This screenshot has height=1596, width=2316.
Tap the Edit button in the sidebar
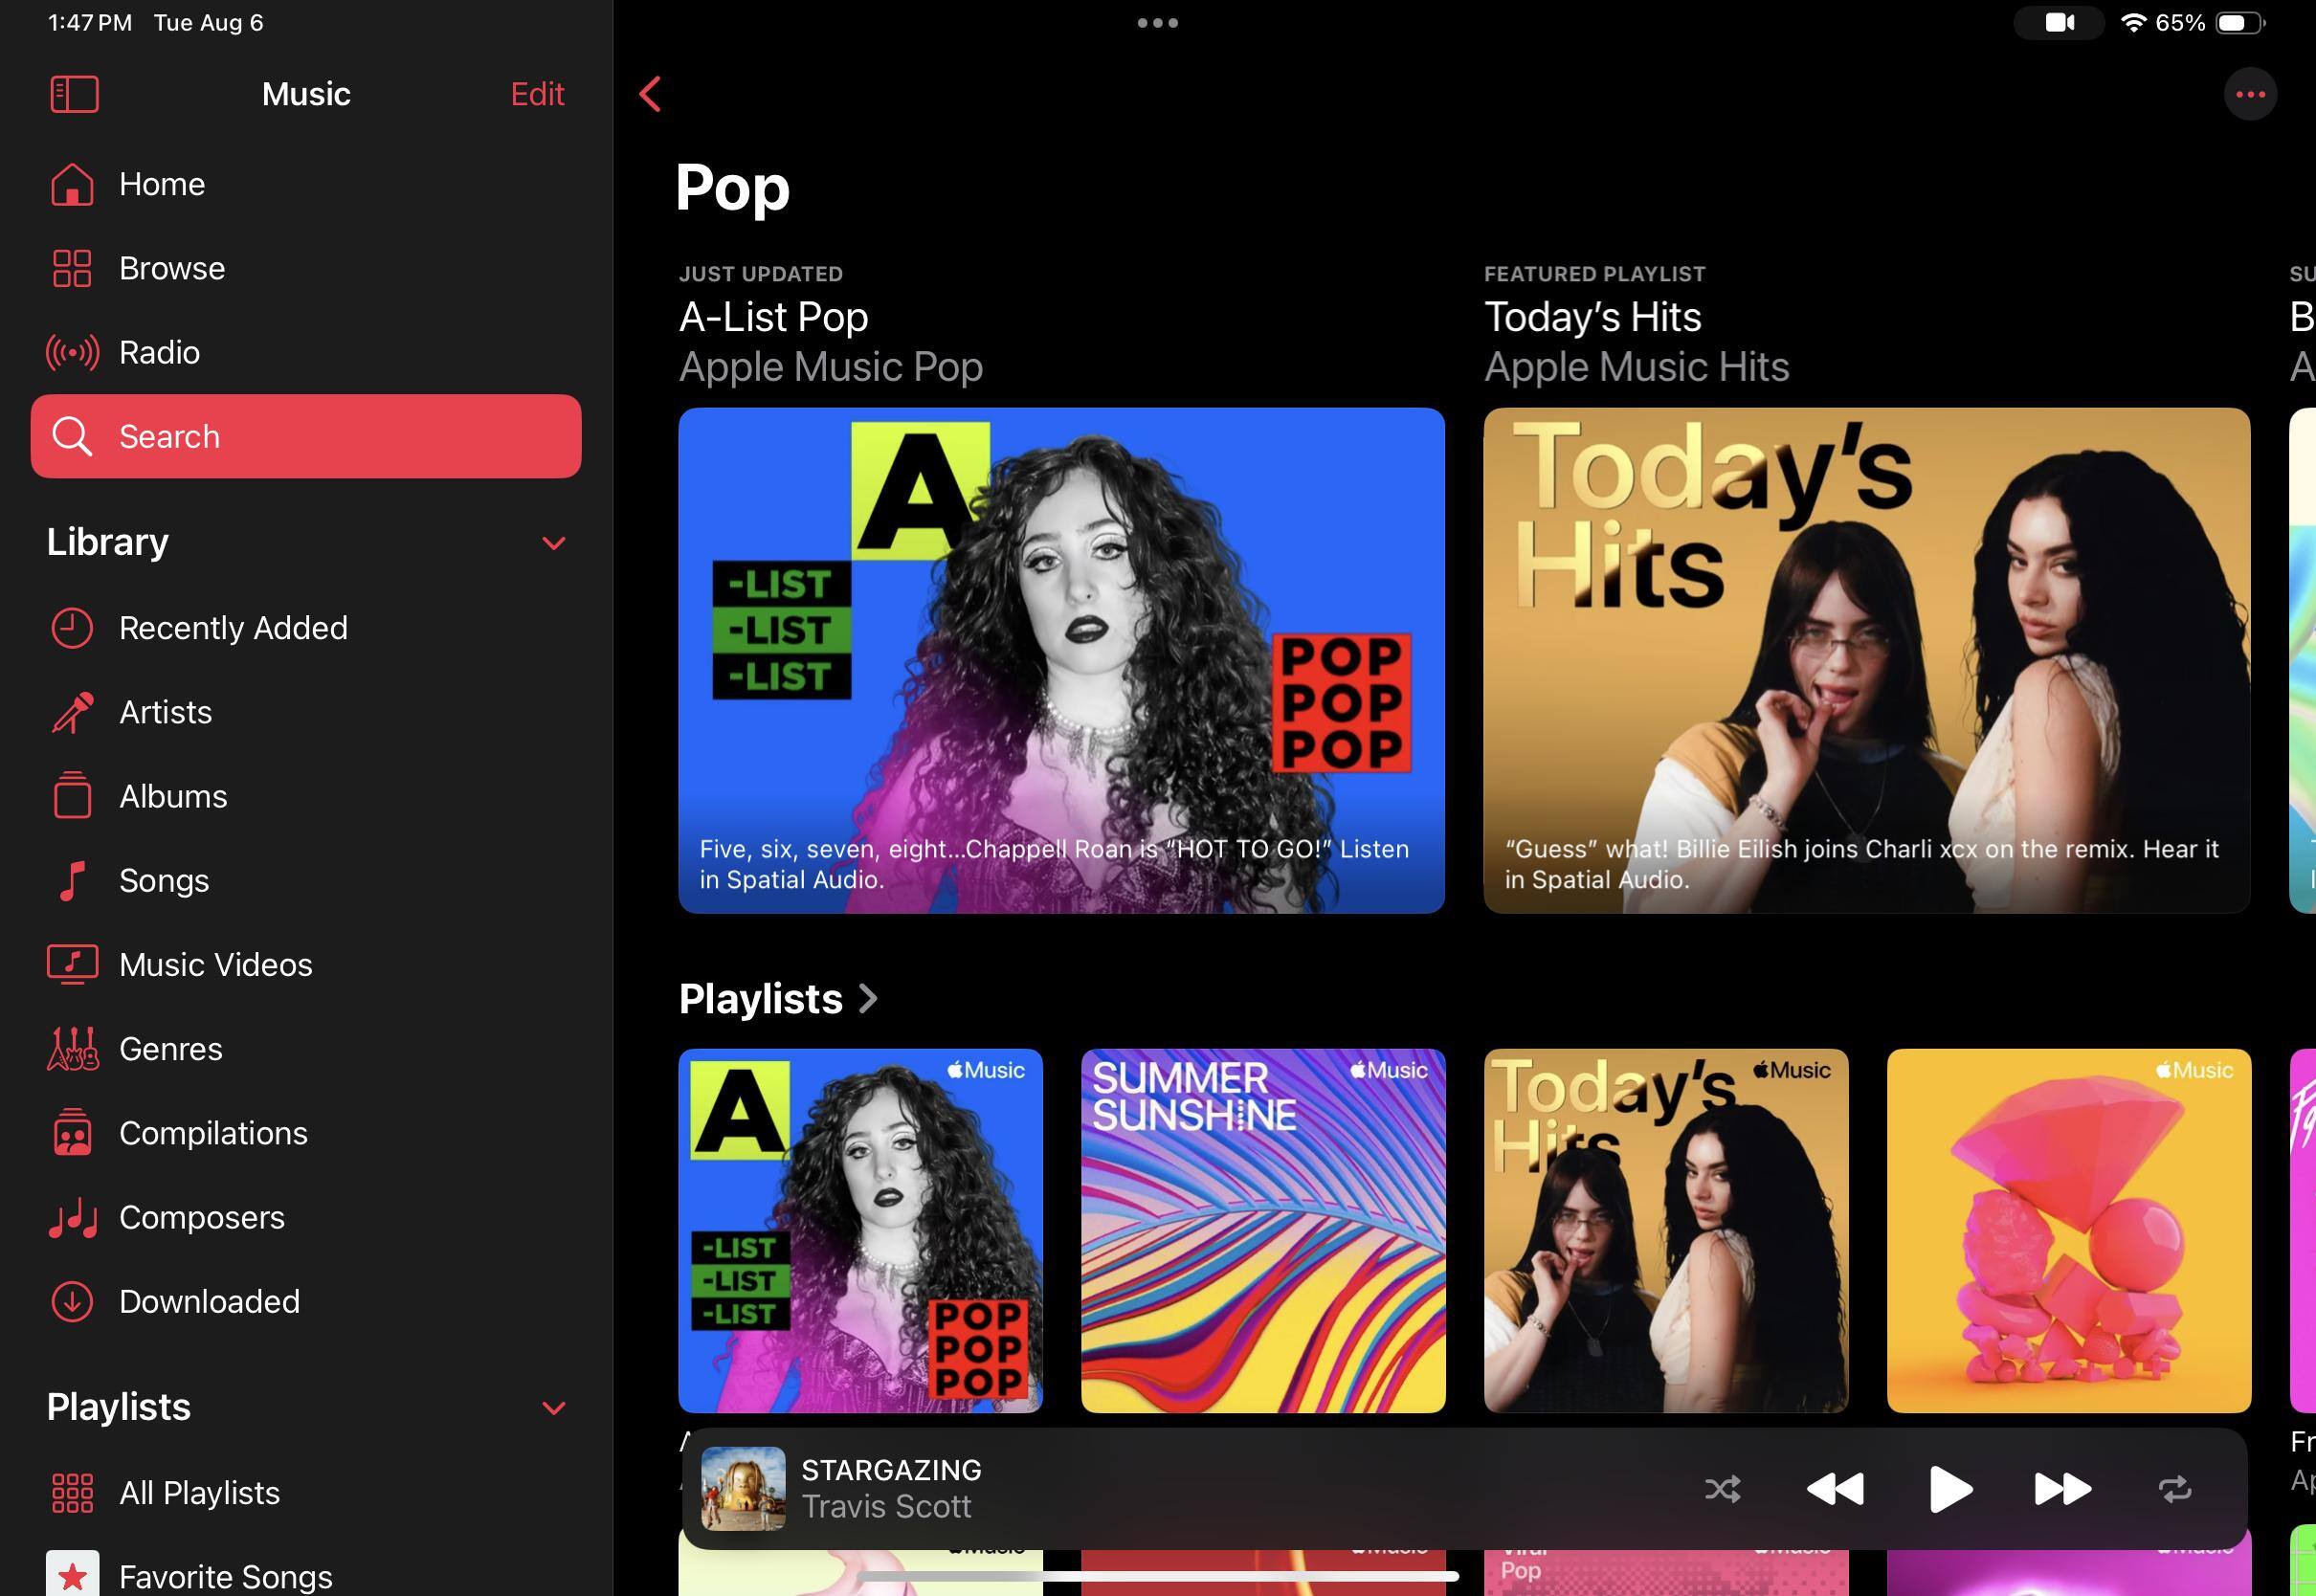[537, 94]
